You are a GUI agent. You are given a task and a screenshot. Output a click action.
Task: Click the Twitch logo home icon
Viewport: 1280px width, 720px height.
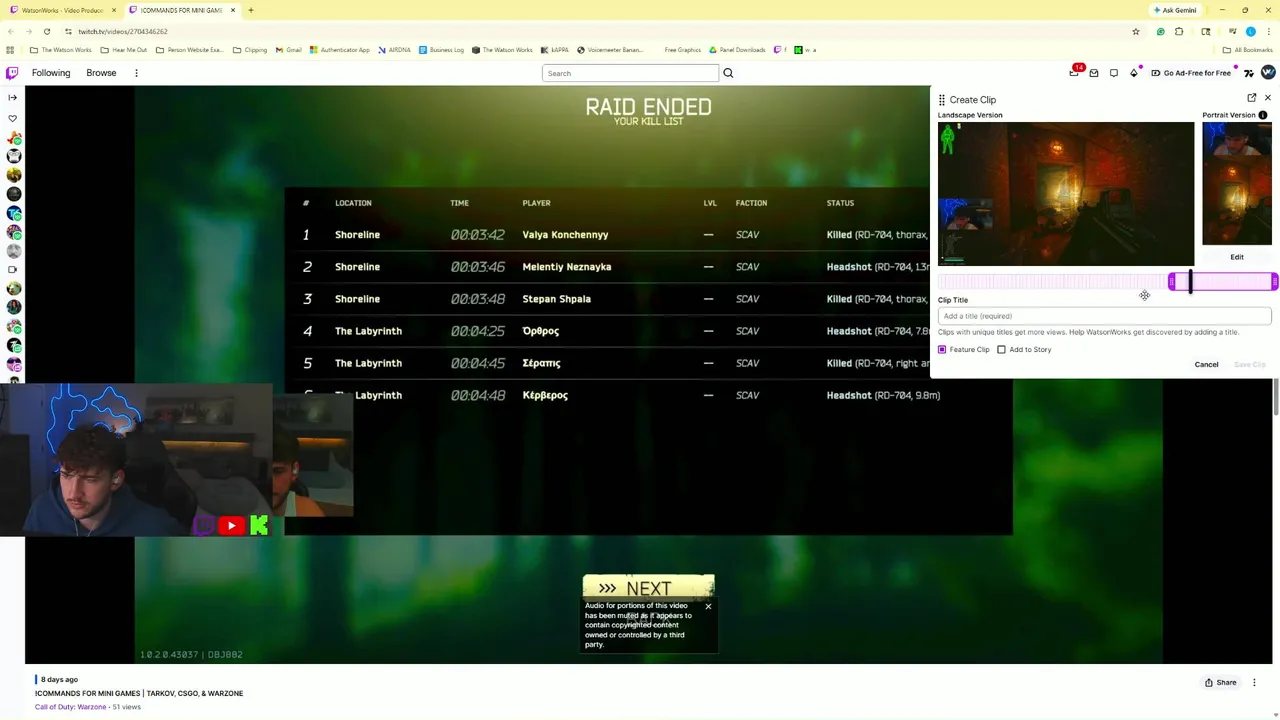point(12,73)
